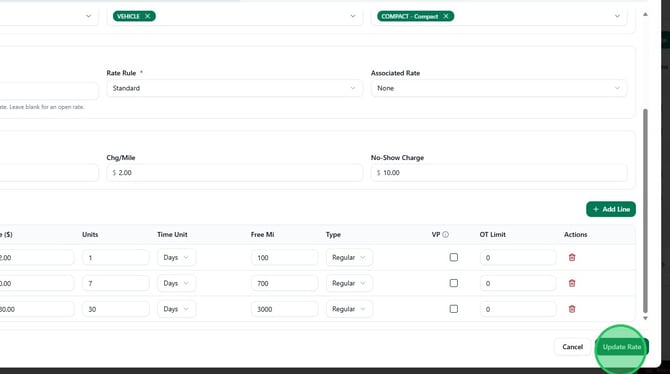Click the Chg/Mile input field
Screen dimensions: 670x374
[234, 173]
